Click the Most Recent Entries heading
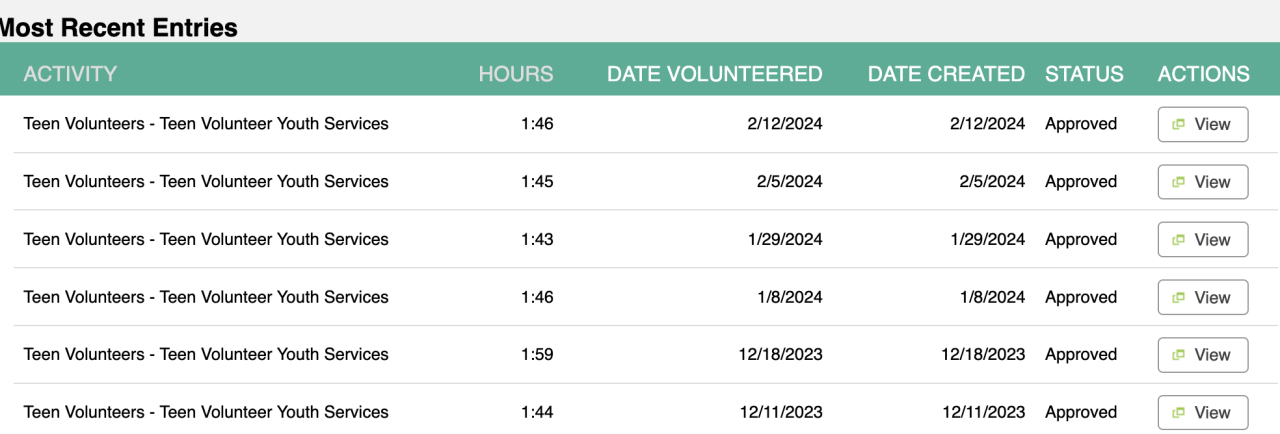This screenshot has width=1280, height=434. click(118, 28)
